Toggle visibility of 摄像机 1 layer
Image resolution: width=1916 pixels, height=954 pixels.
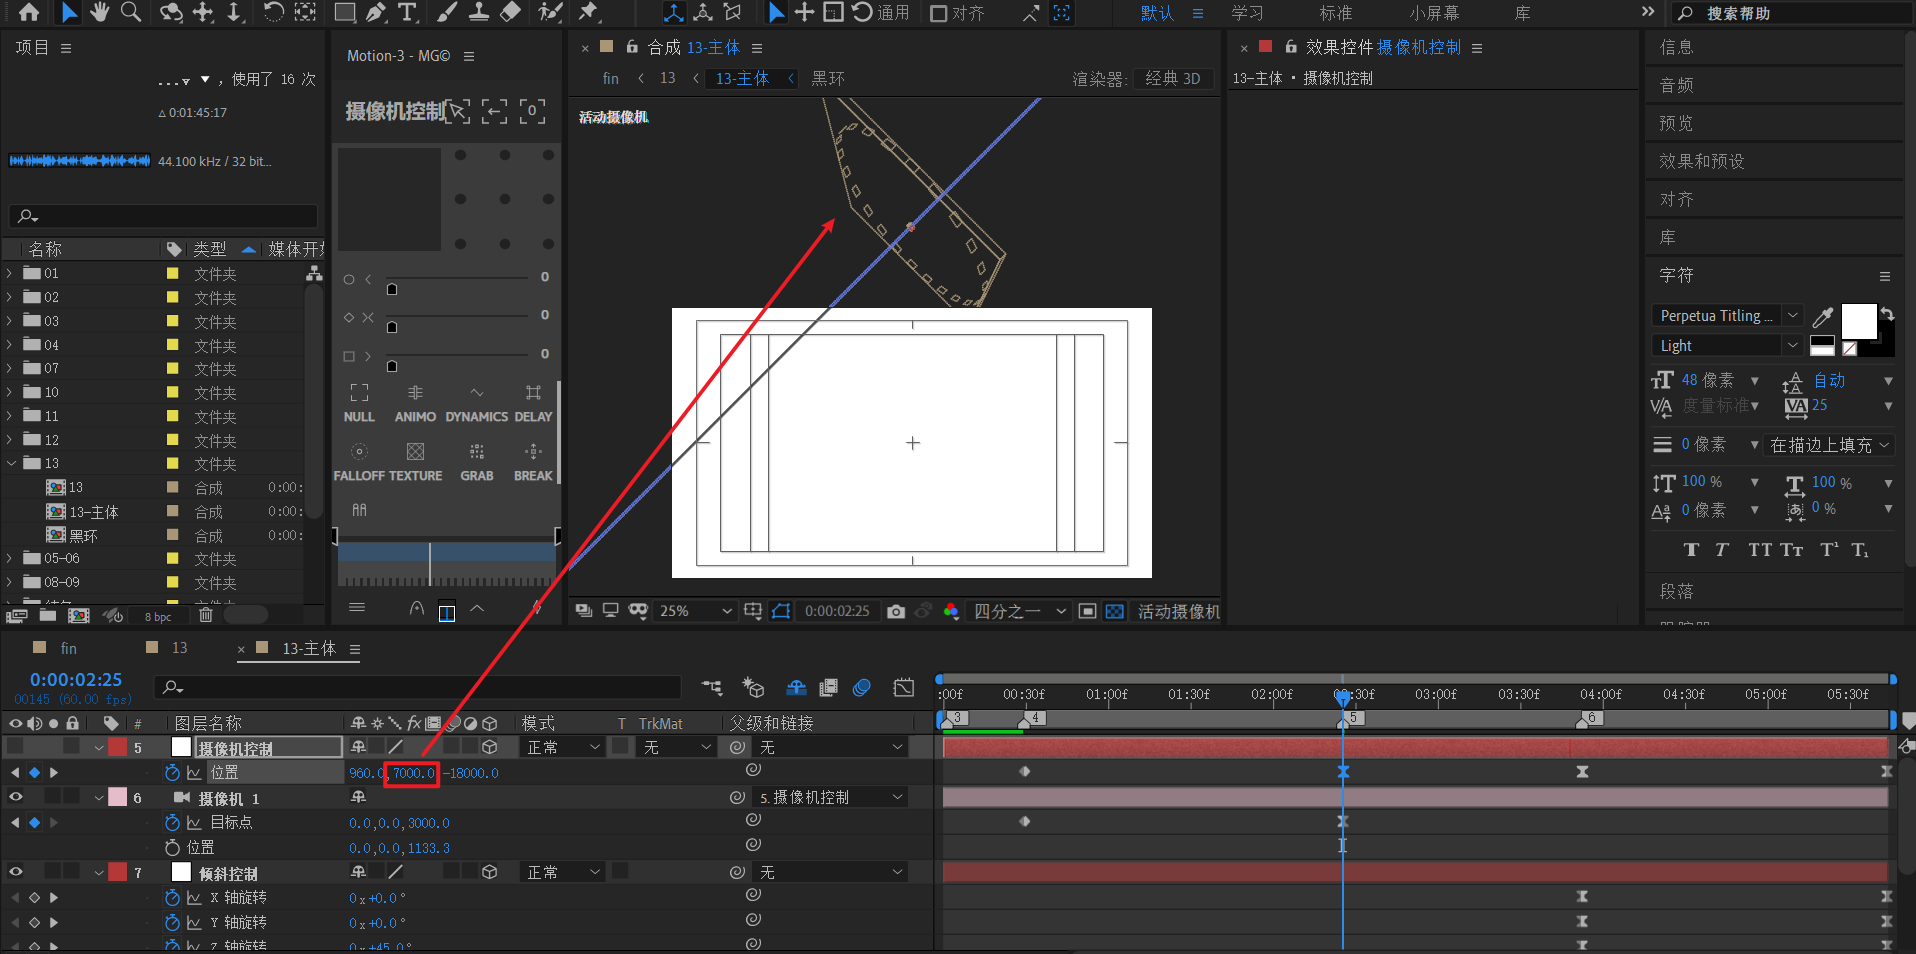click(16, 797)
